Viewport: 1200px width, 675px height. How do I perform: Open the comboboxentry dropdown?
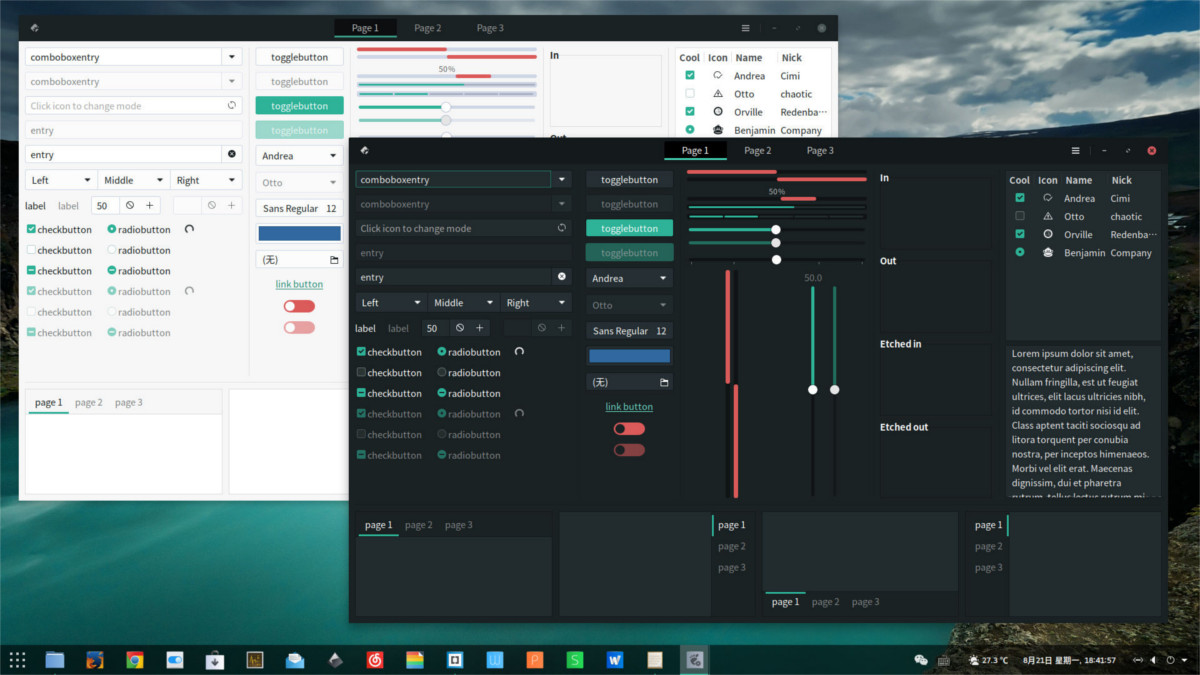click(x=561, y=179)
